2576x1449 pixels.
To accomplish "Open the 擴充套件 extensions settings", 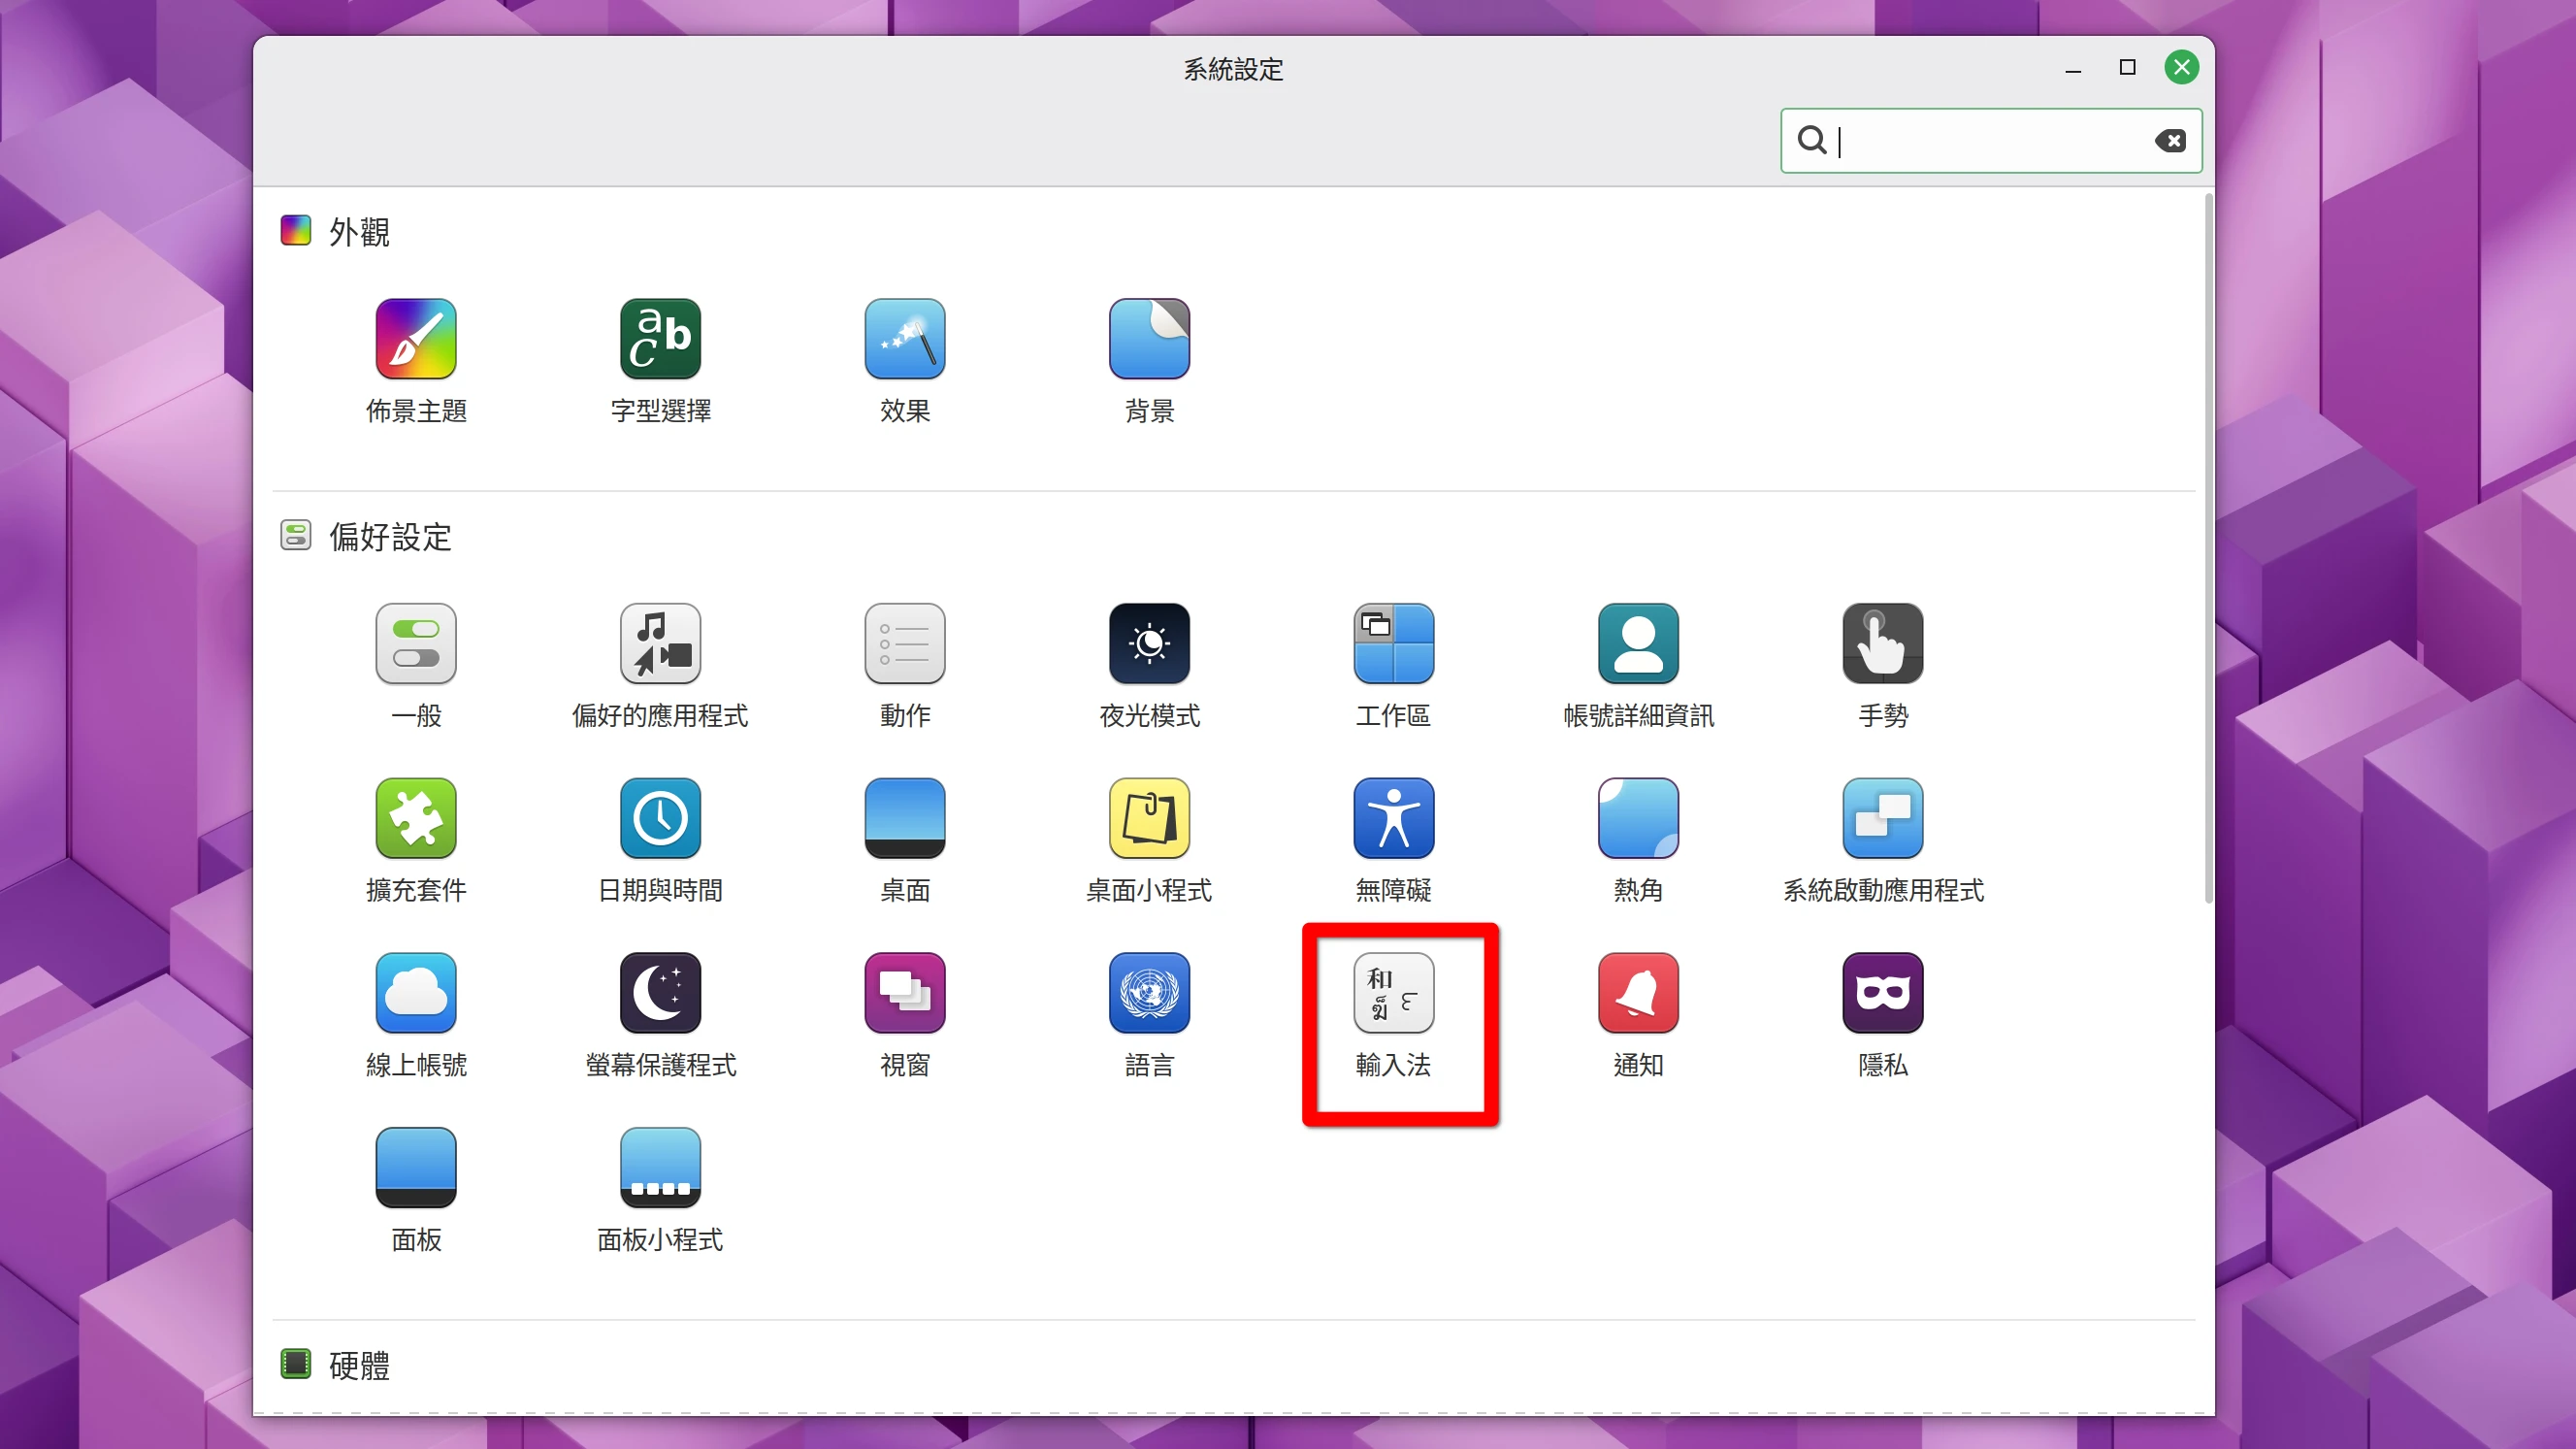I will [x=416, y=840].
